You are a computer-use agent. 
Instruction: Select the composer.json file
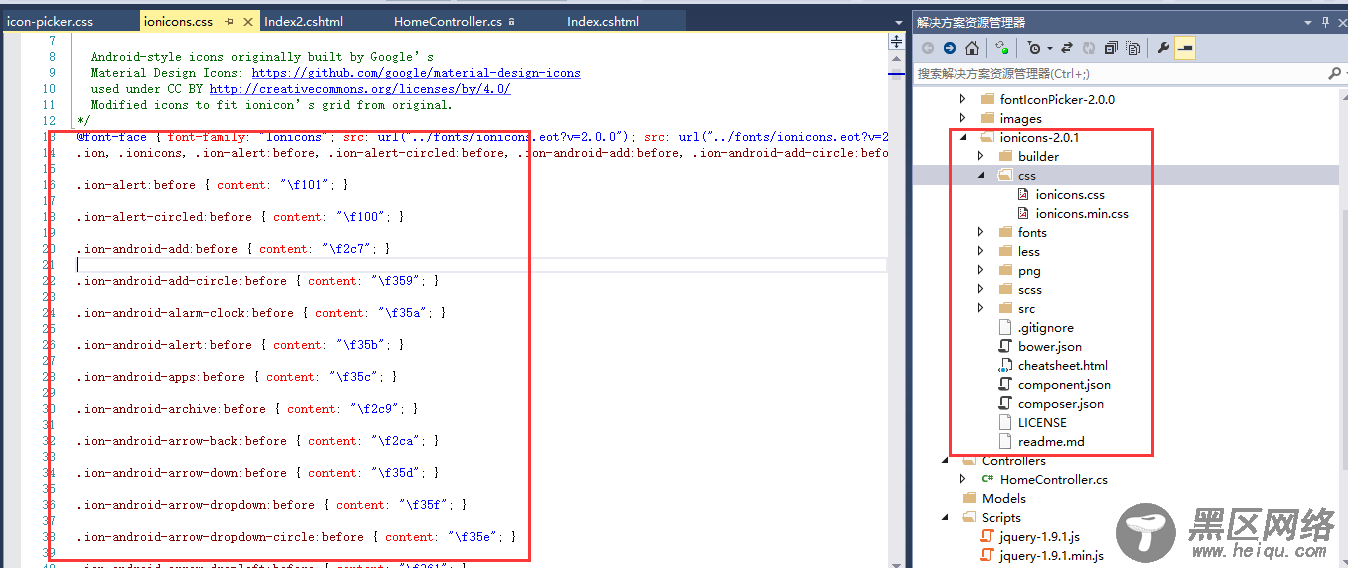[1061, 403]
